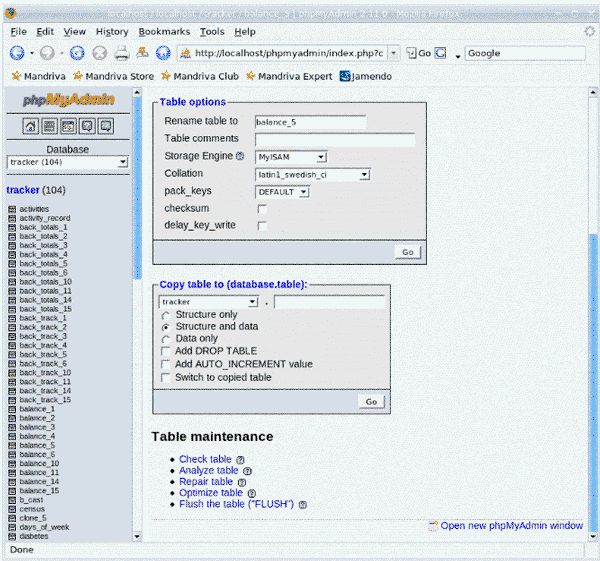Viewport: 600px width, 561px height.
Task: Click the sidebar vertical scrollbar thumb
Action: (137, 188)
